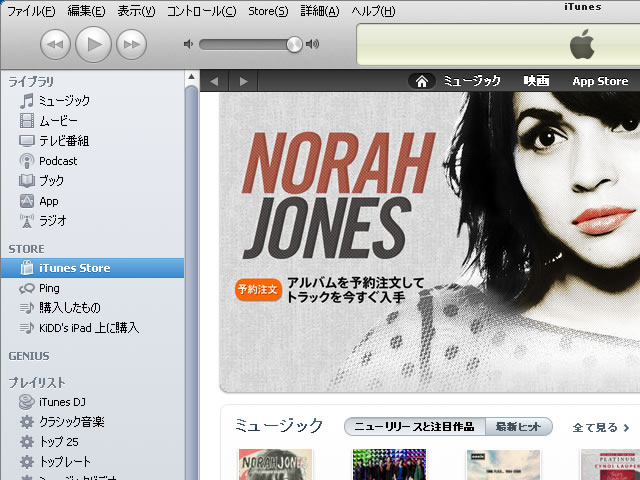Select the ブック book icon

point(27,181)
